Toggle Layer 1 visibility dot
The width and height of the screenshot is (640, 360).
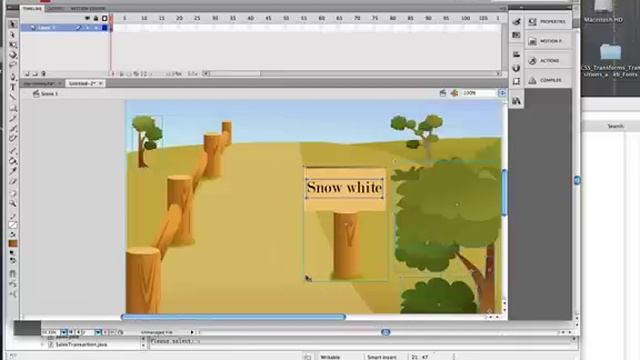click(x=87, y=28)
